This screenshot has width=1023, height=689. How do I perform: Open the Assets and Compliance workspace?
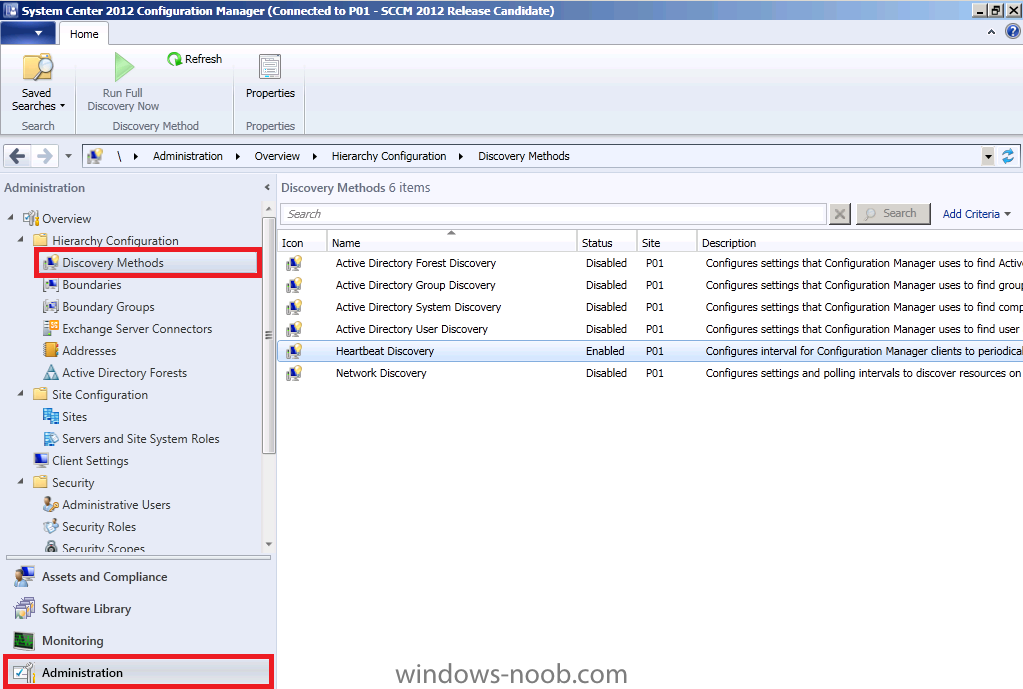coord(138,577)
